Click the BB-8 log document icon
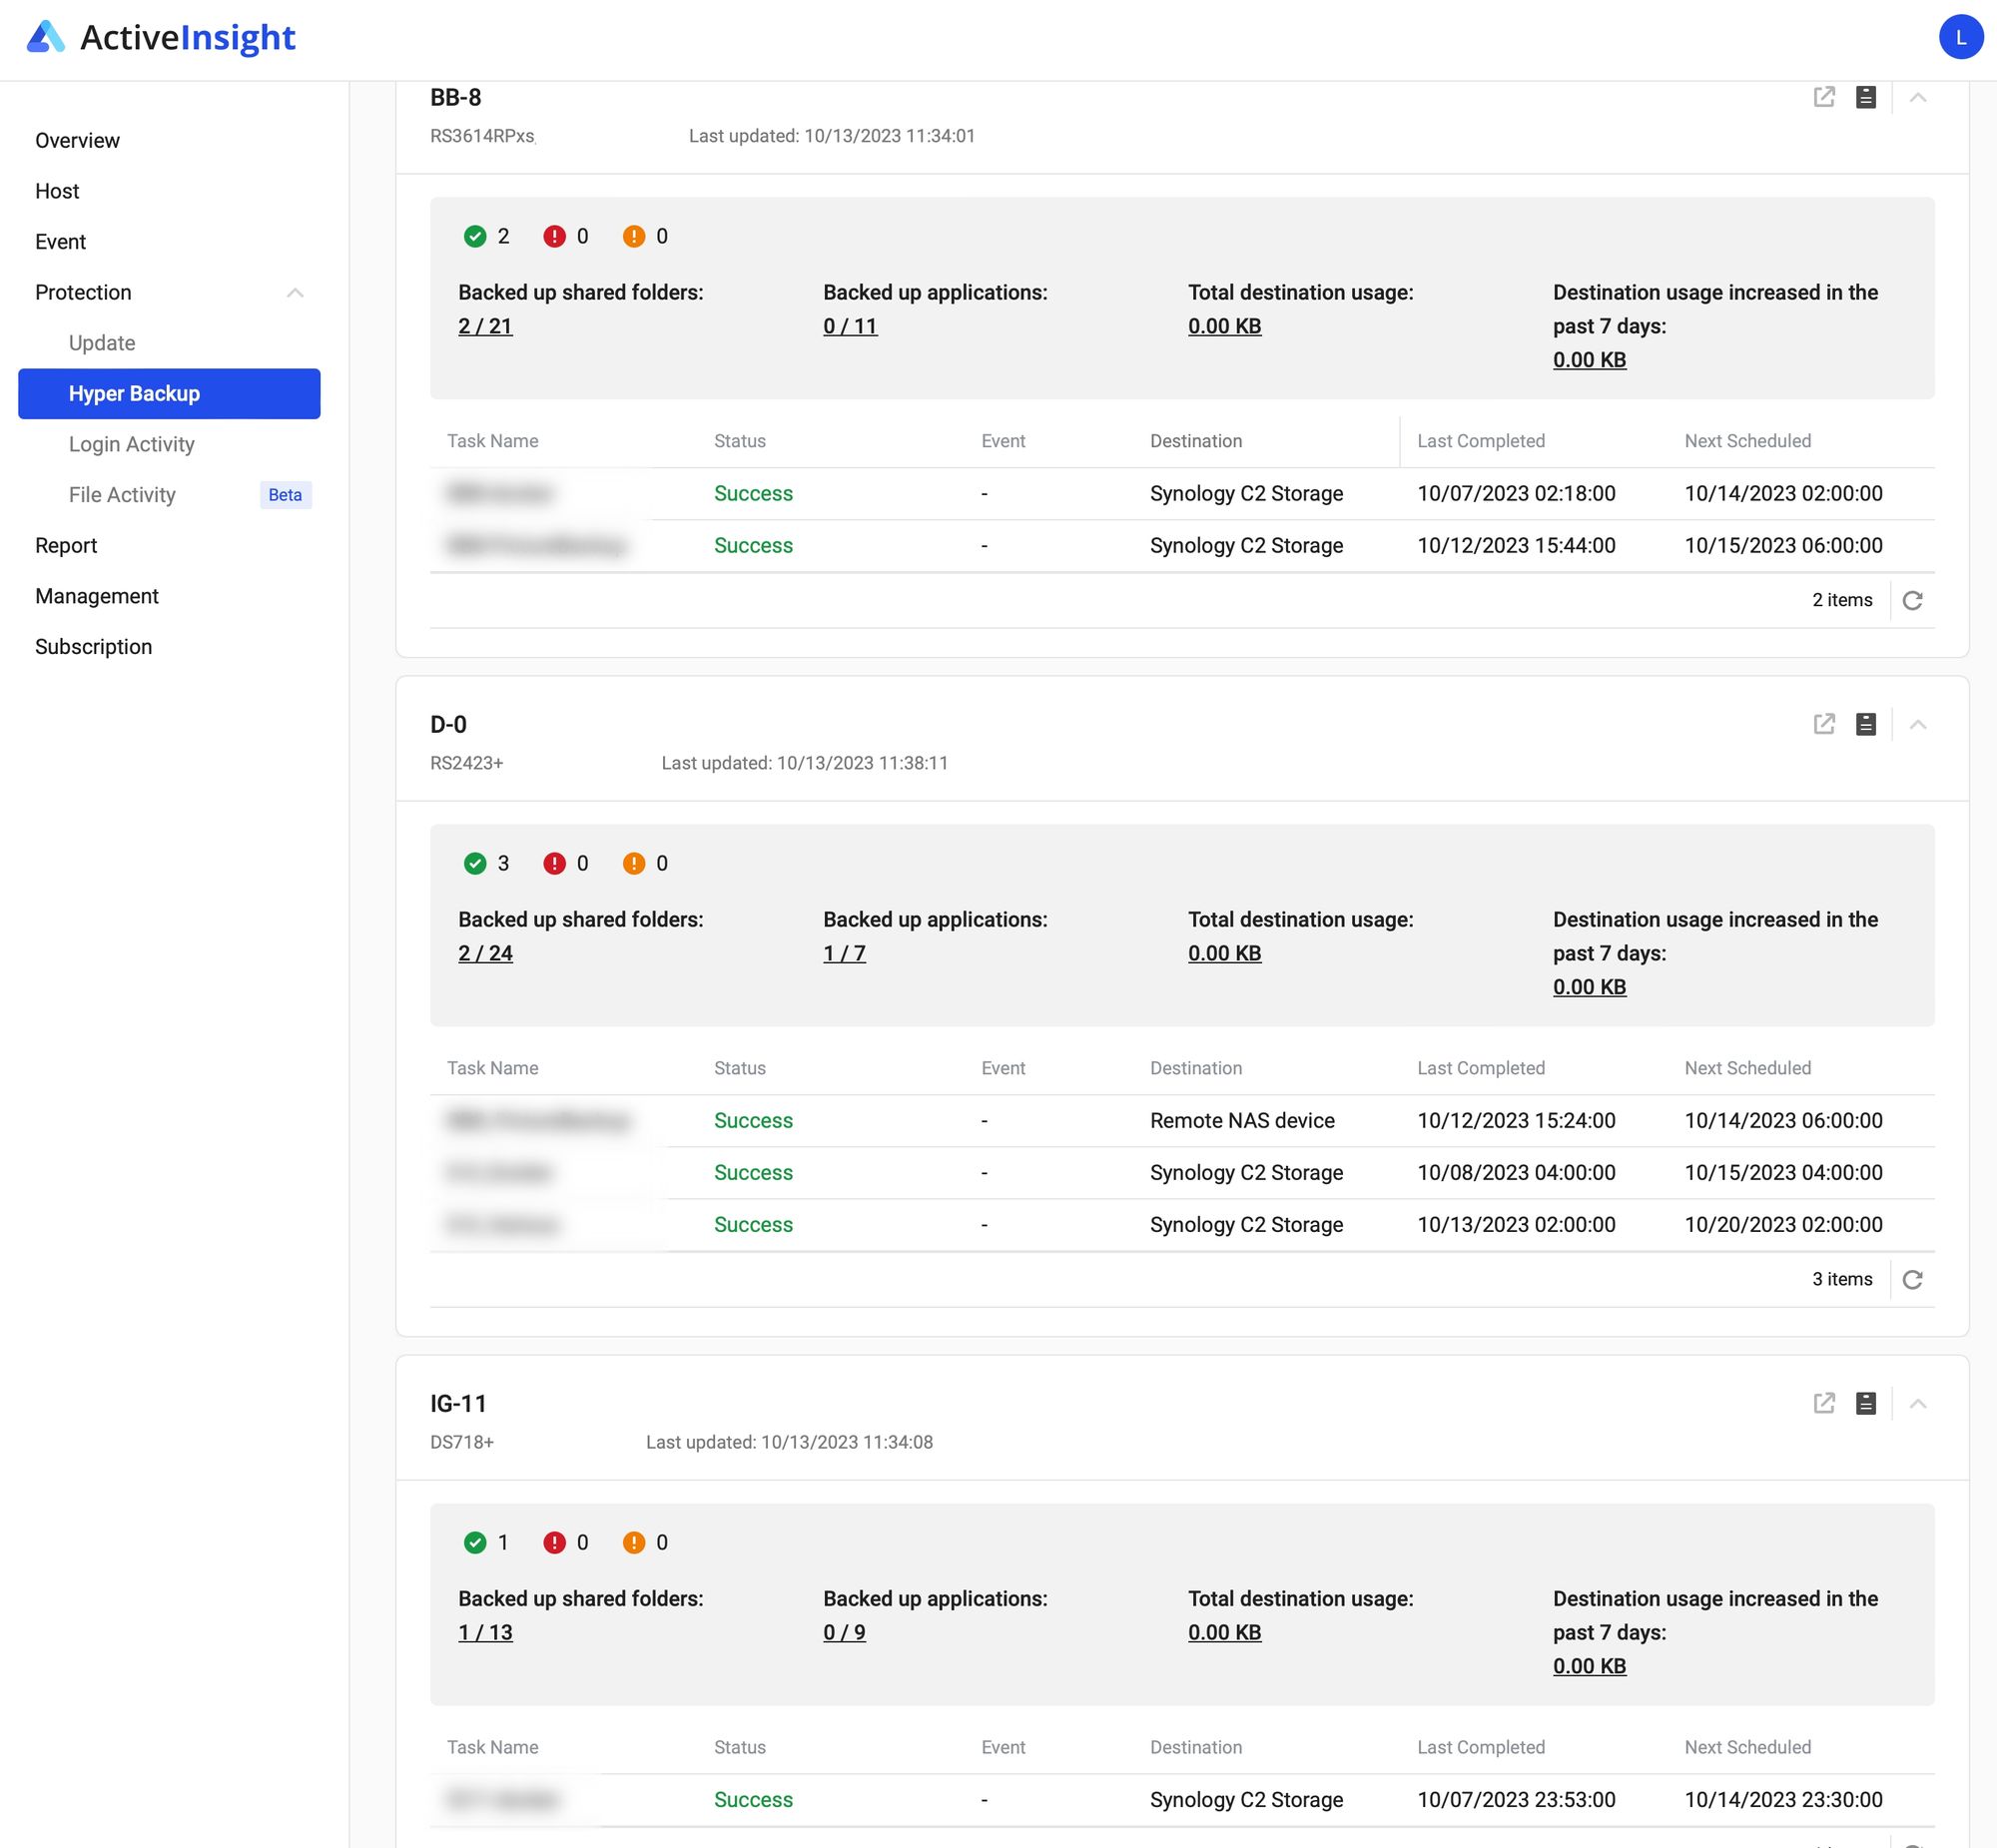This screenshot has width=1997, height=1848. click(1865, 97)
